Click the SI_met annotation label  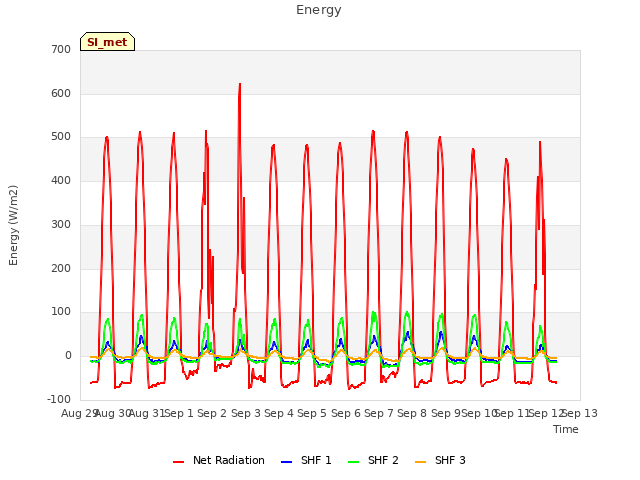pos(107,42)
